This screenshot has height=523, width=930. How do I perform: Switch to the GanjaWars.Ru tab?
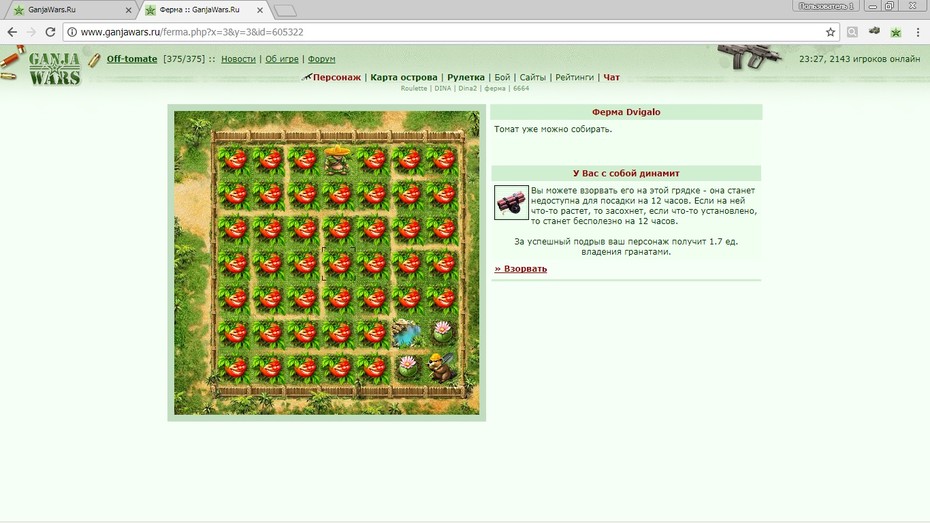click(x=70, y=9)
